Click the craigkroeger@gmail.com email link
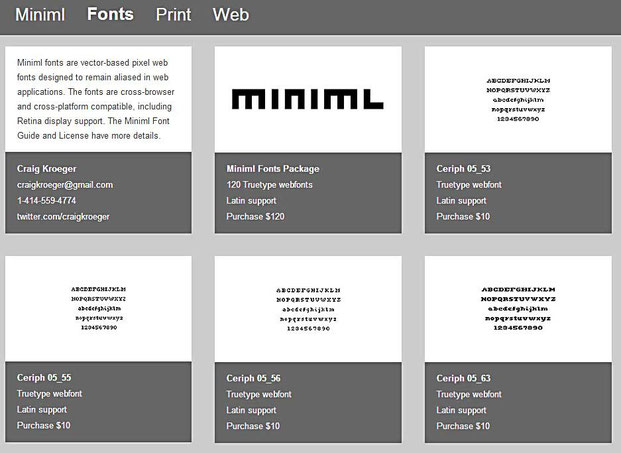 coord(65,185)
